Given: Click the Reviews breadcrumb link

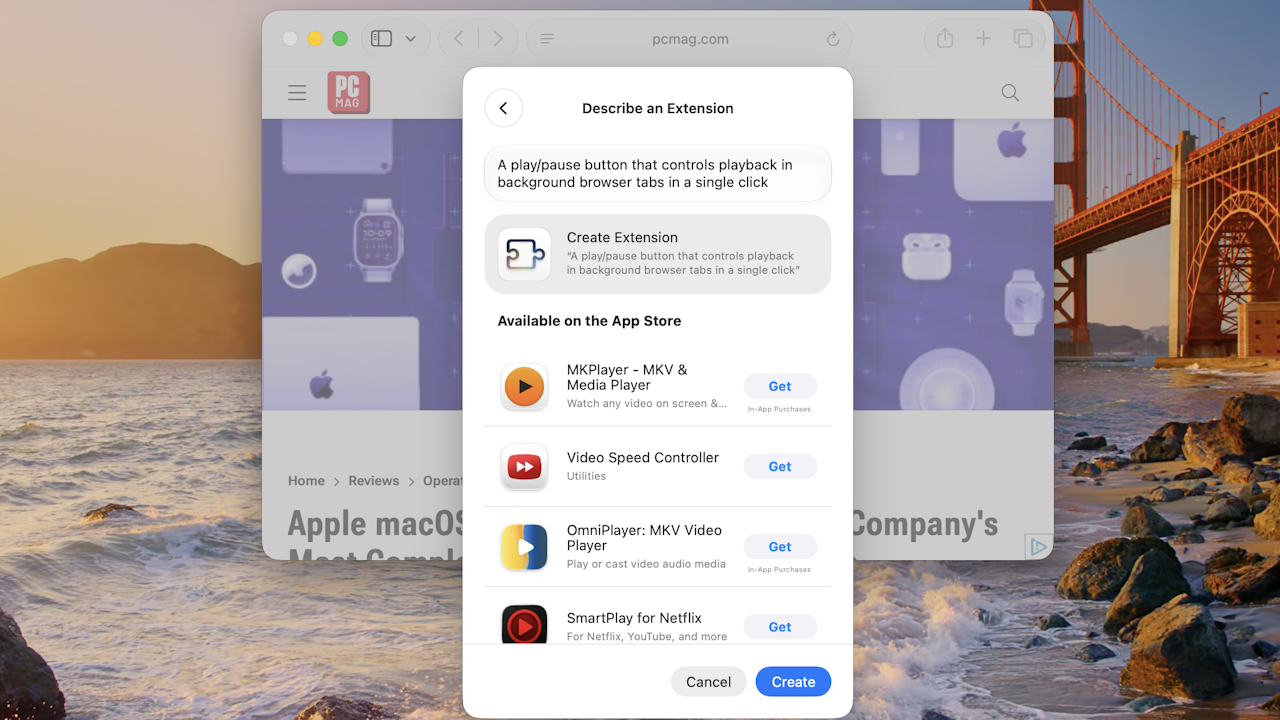Looking at the screenshot, I should pos(374,481).
